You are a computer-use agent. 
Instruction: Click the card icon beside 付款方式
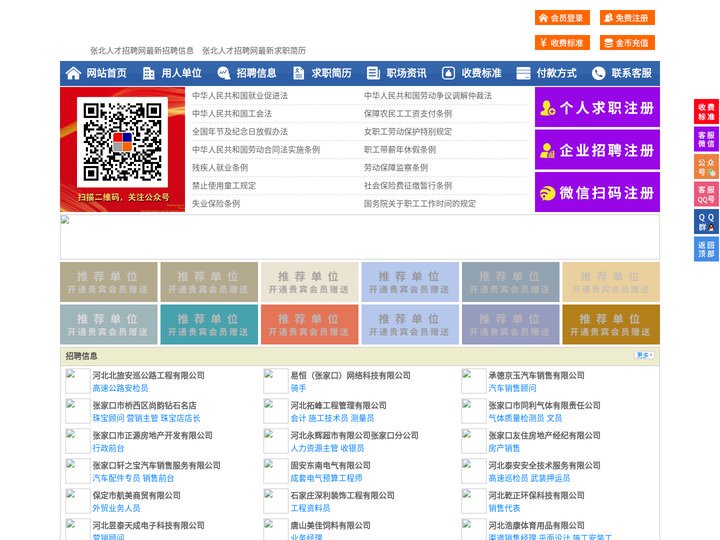(x=523, y=73)
